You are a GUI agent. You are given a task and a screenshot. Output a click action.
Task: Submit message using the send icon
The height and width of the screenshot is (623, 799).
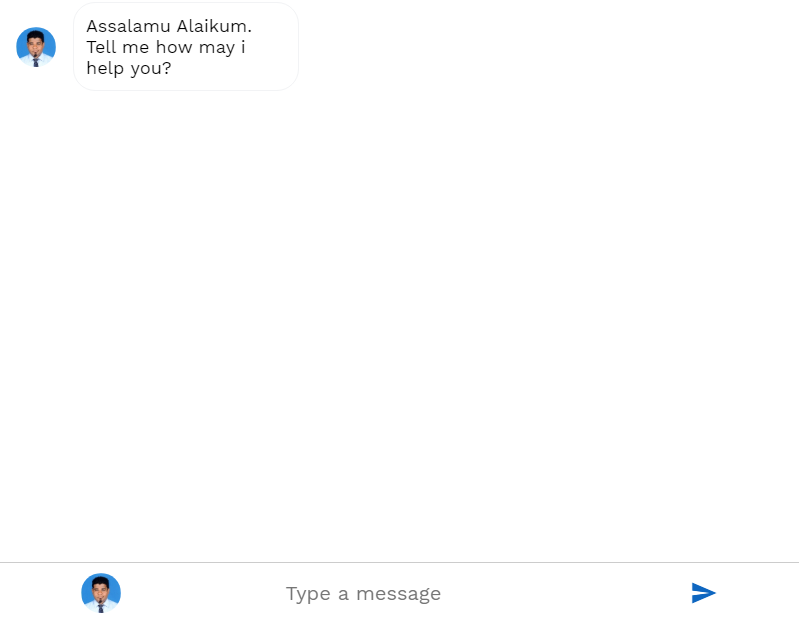click(703, 593)
